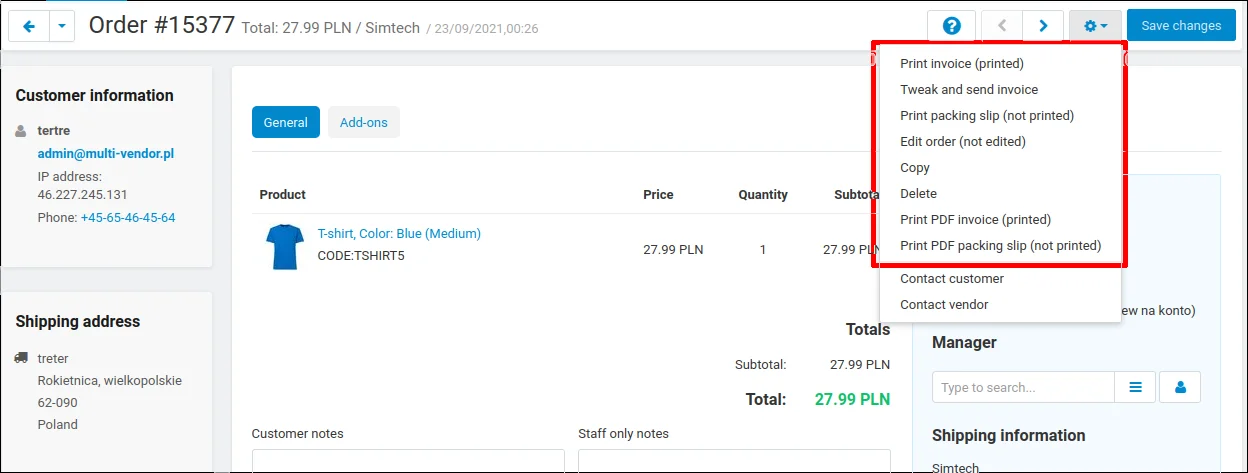Focus the manager search input field

point(1022,387)
